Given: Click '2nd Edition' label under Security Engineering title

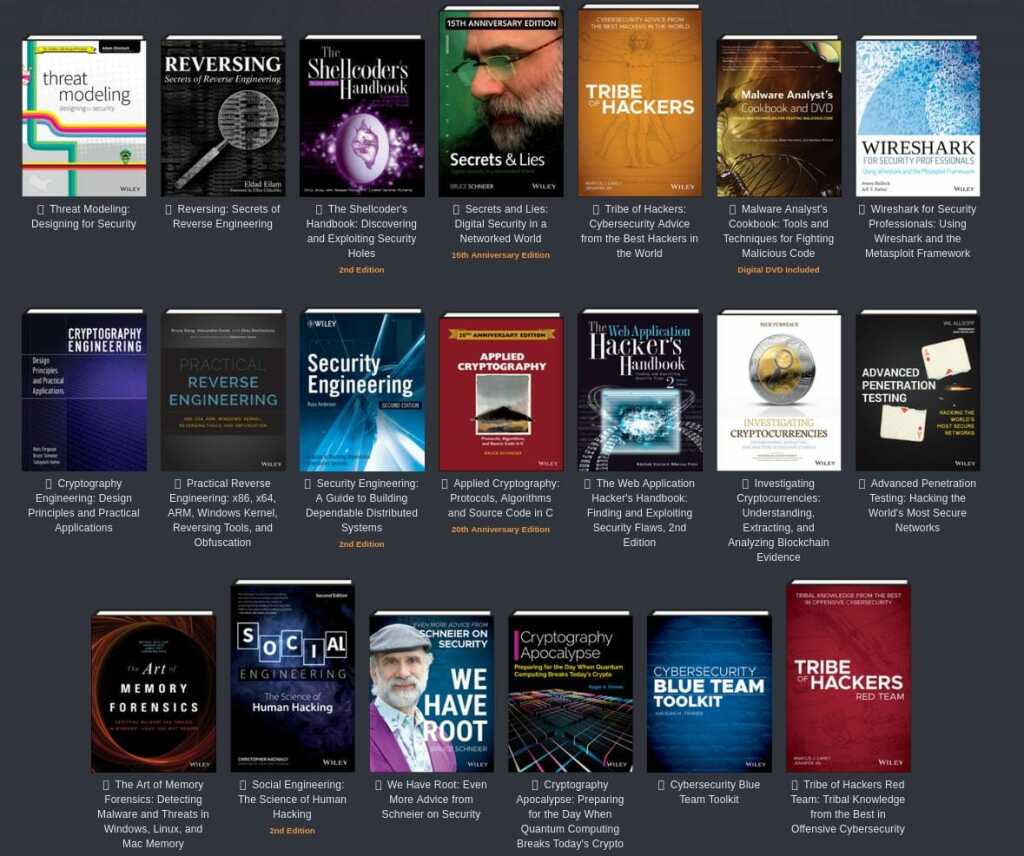Looking at the screenshot, I should 362,544.
